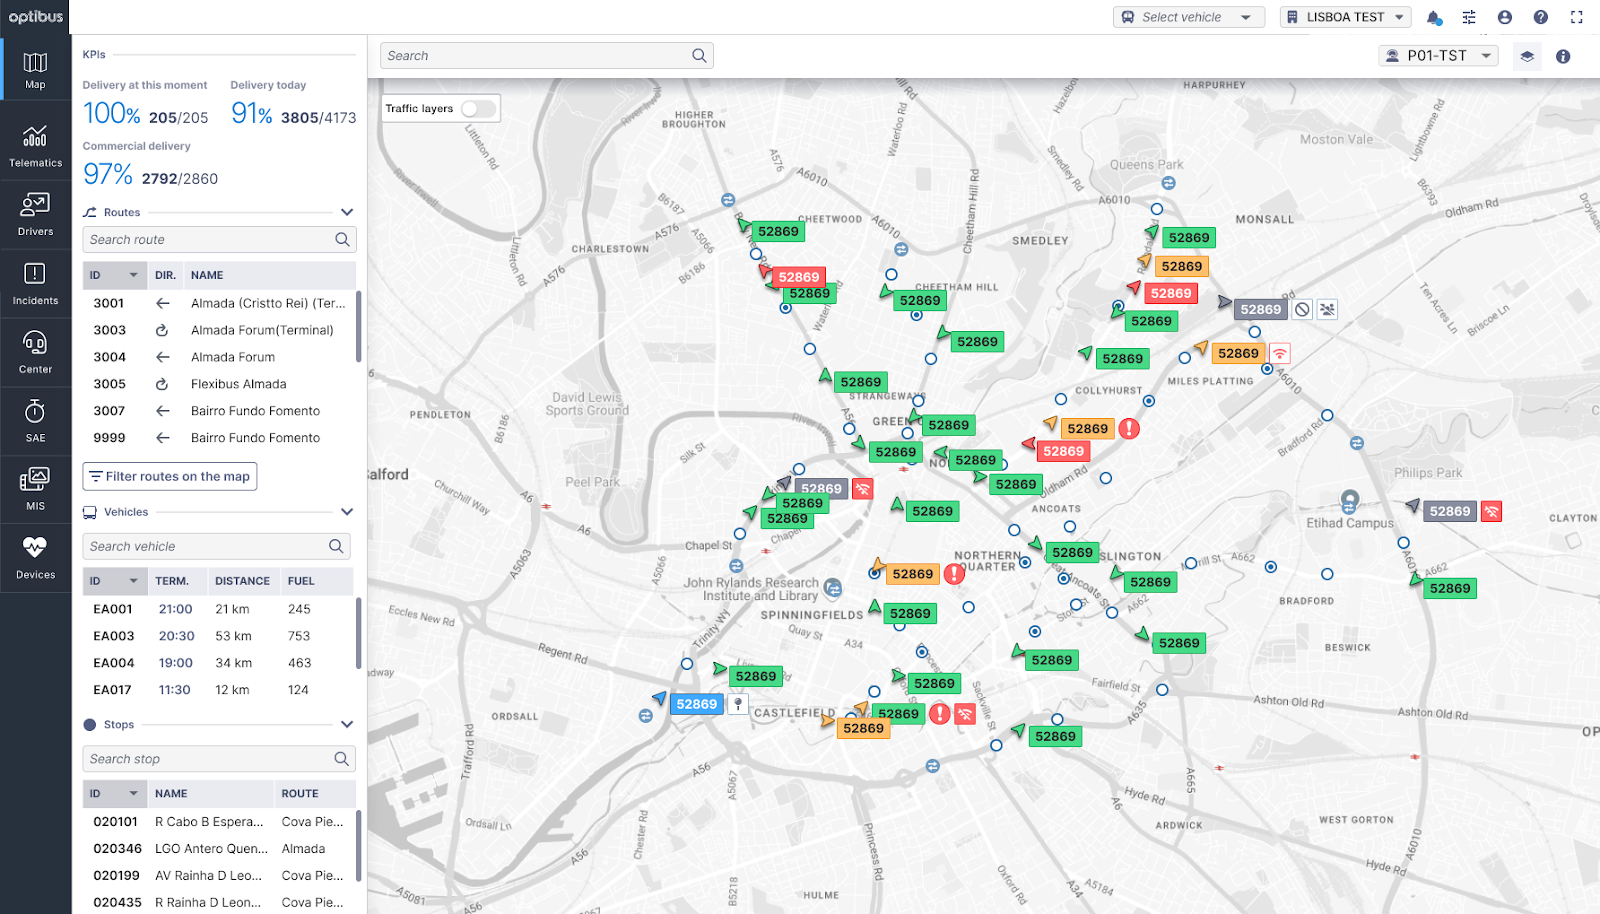Collapse the Routes section

[x=347, y=211]
